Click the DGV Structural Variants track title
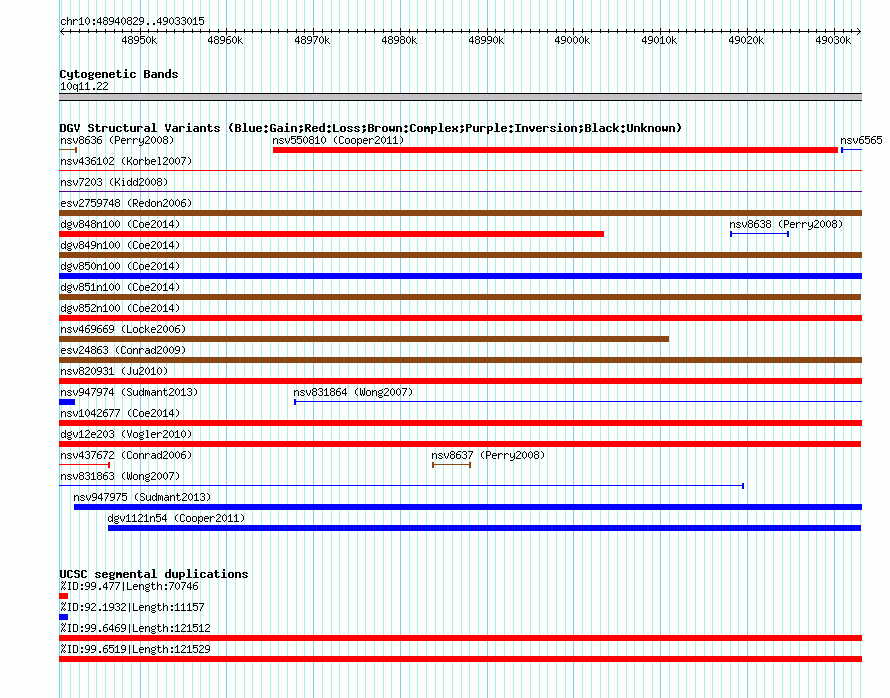The width and height of the screenshot is (890, 698). [x=370, y=128]
